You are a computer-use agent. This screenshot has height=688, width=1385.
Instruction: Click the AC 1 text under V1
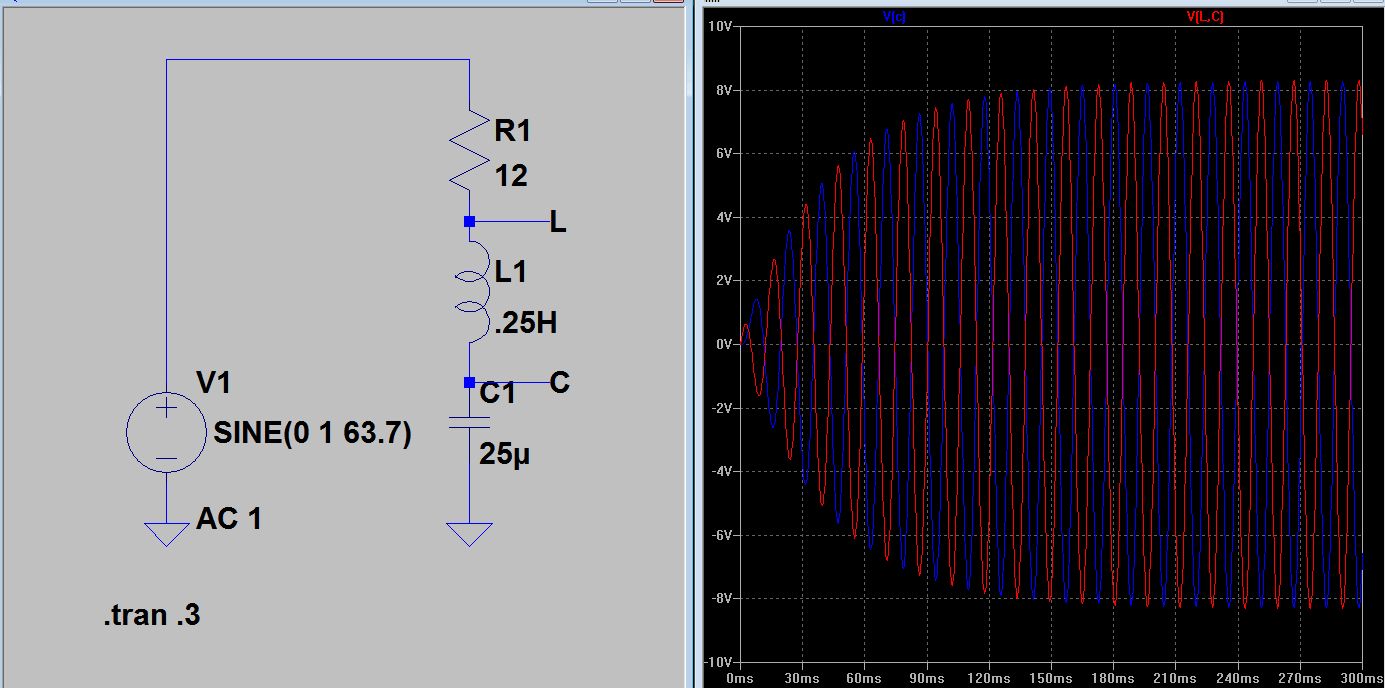(x=229, y=519)
